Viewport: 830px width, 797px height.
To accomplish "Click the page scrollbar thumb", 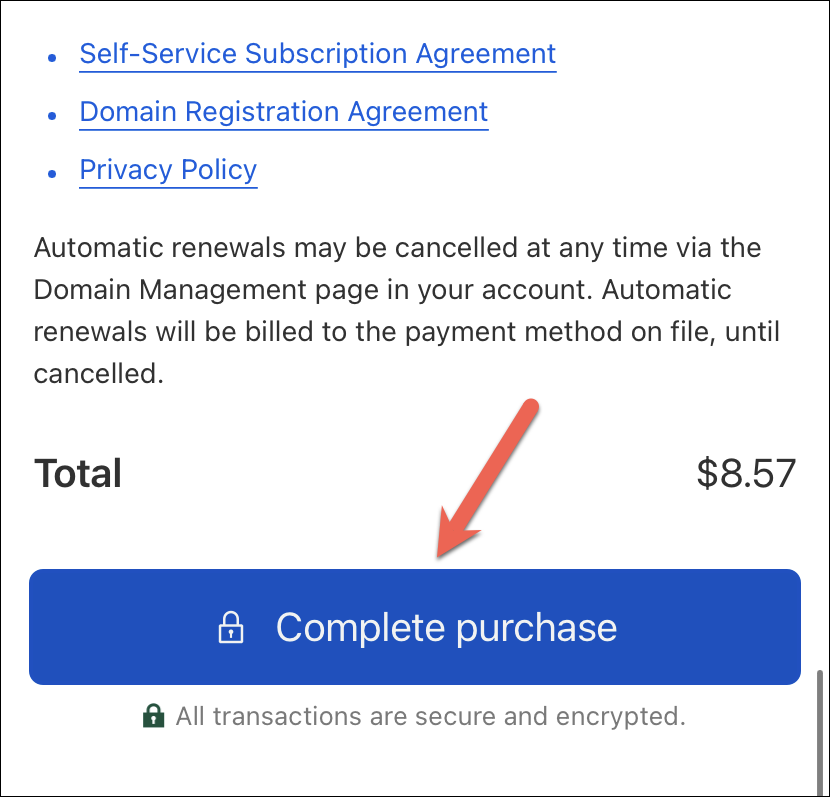I will pos(820,732).
